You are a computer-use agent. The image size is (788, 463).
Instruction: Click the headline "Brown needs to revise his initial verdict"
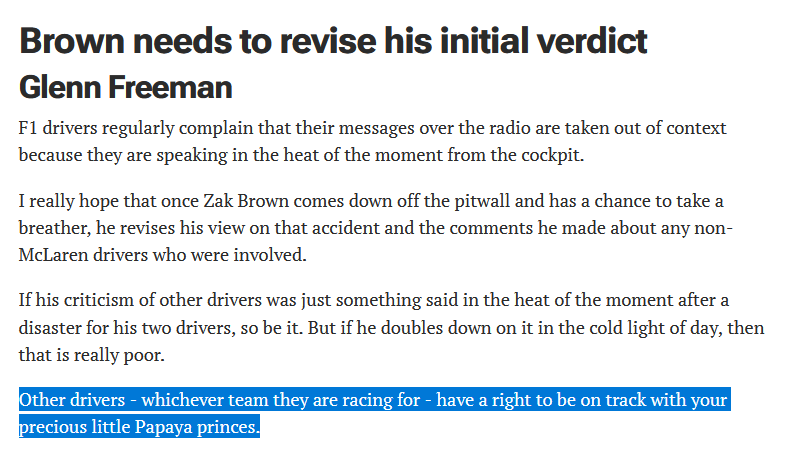coord(333,41)
